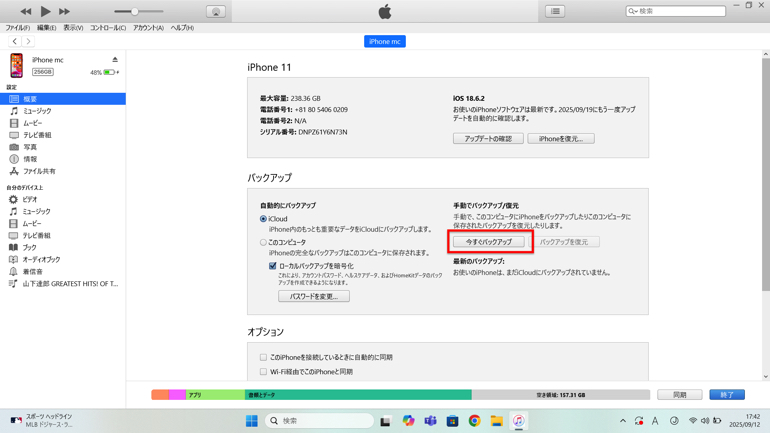Click the fast-forward next-track icon
This screenshot has height=433, width=770.
pyautogui.click(x=65, y=11)
